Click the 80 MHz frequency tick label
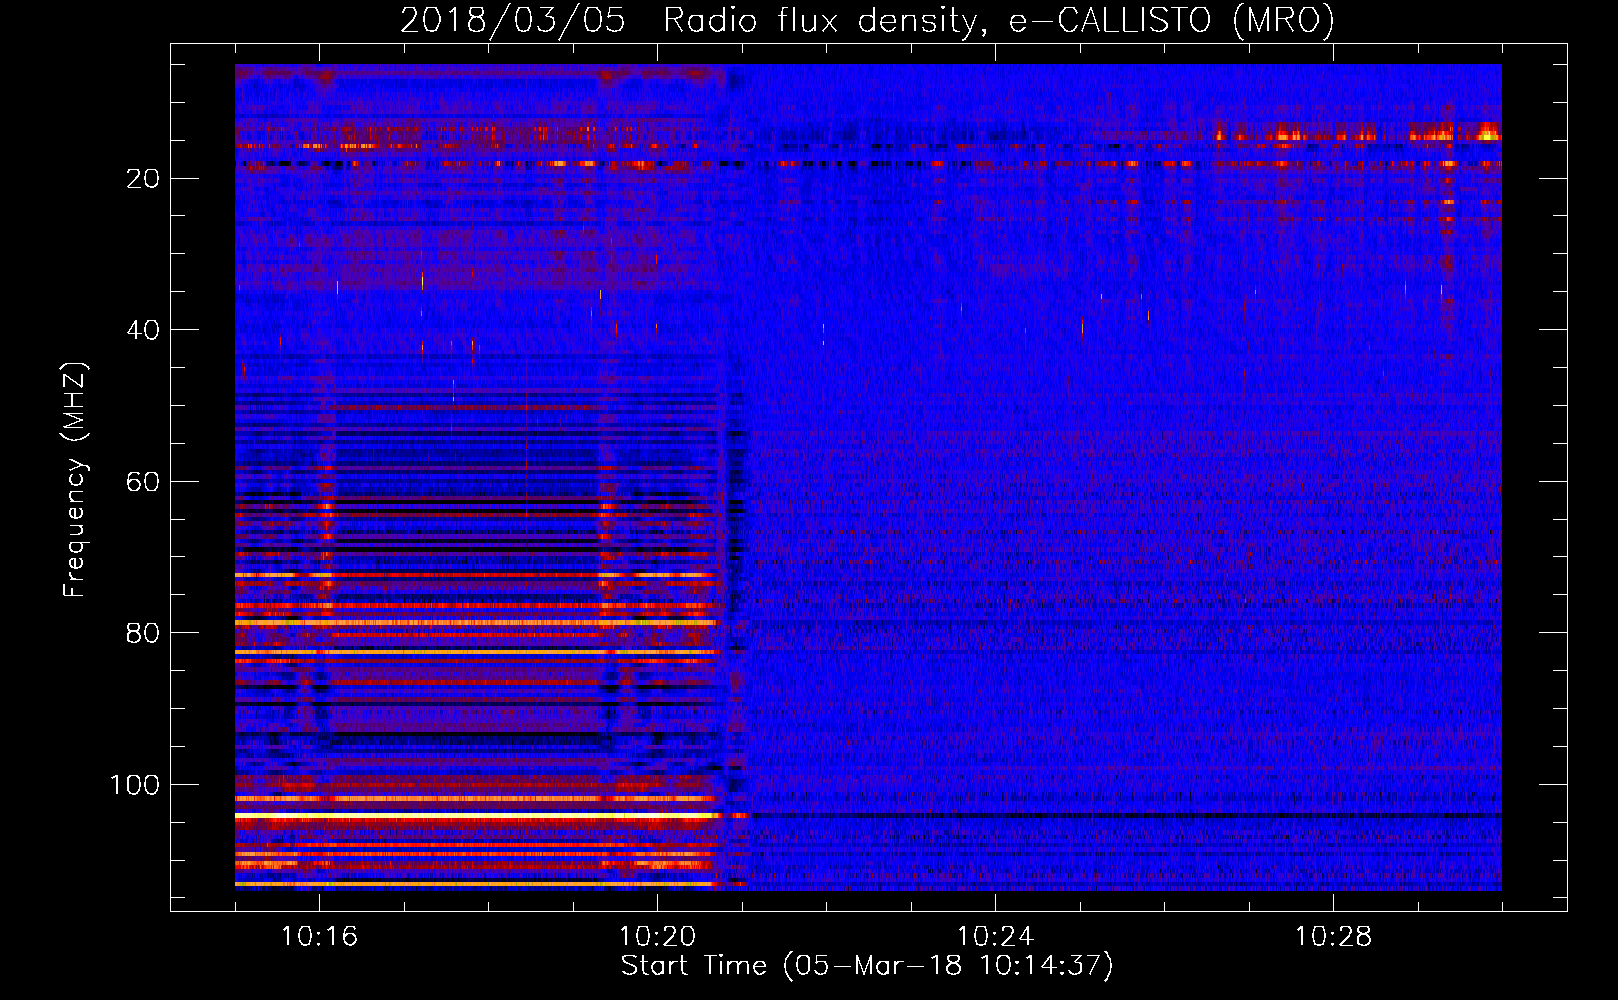 tap(144, 633)
